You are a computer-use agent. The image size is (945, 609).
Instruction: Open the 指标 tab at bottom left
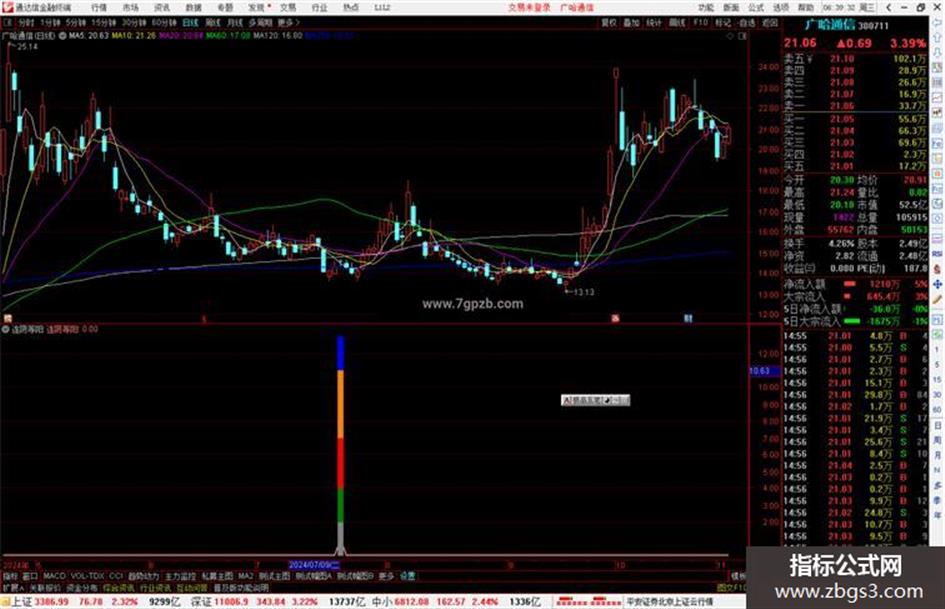(10, 576)
